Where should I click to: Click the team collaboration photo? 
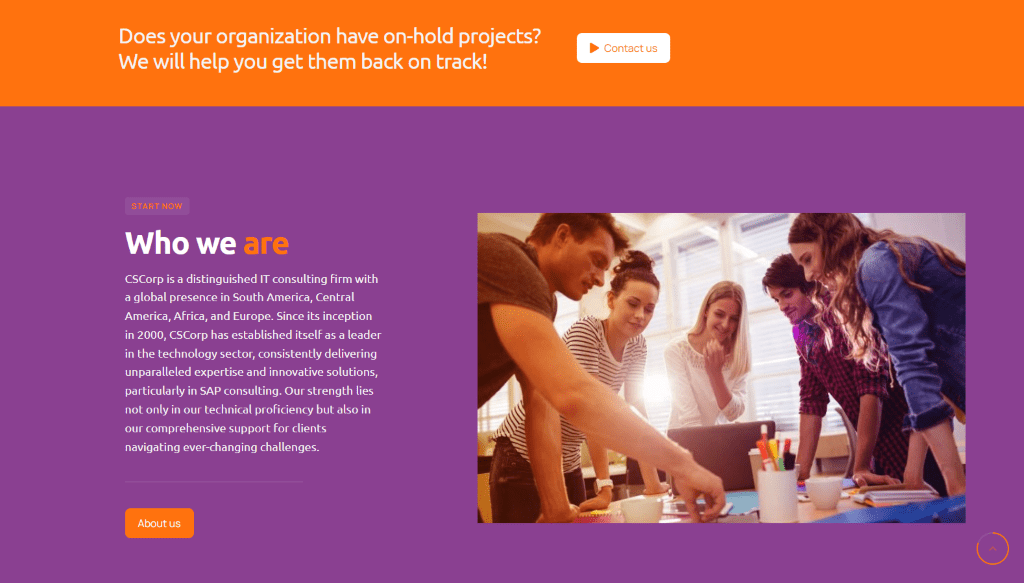pos(721,368)
